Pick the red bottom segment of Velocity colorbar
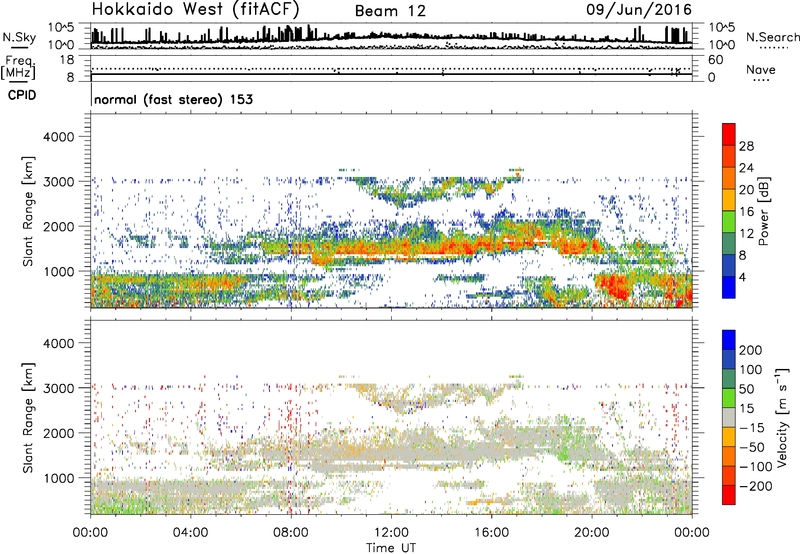Viewport: 800px width, 554px height. click(x=729, y=495)
